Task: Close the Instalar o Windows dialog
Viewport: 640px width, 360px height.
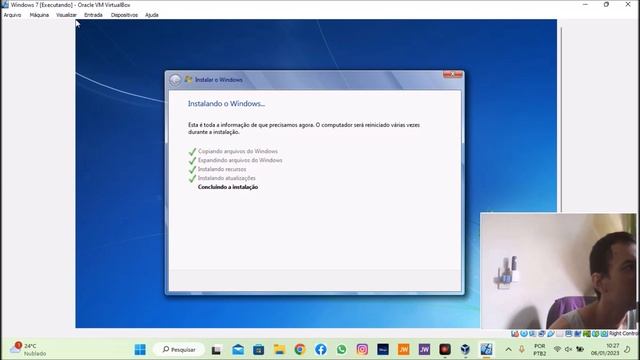Action: pos(453,74)
